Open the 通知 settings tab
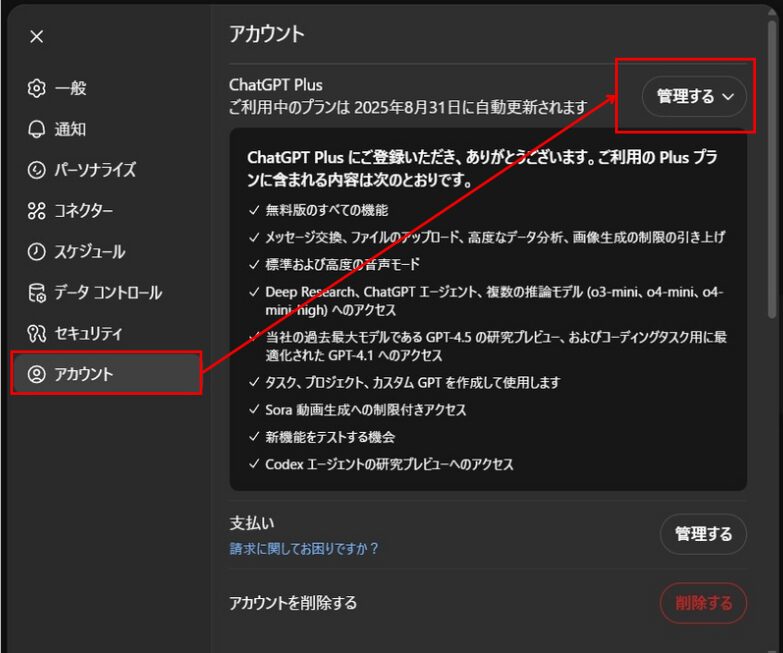783x653 pixels. point(106,129)
